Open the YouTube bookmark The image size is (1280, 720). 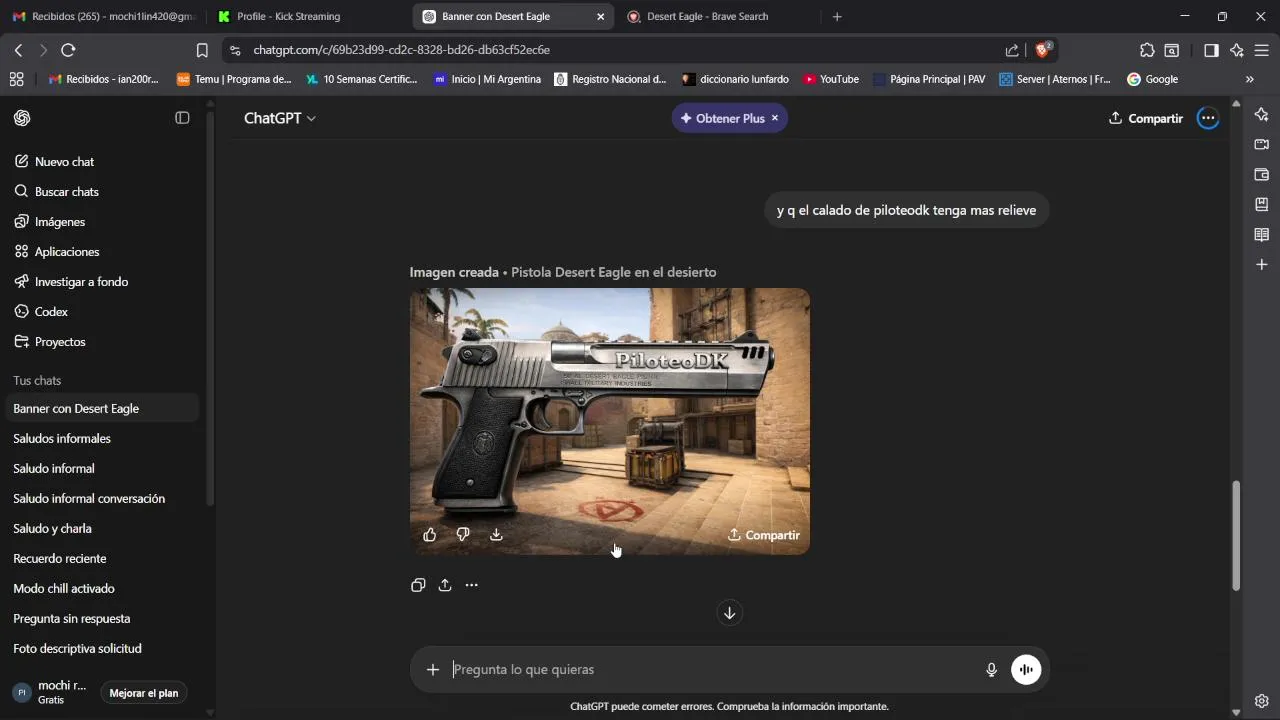click(x=831, y=79)
